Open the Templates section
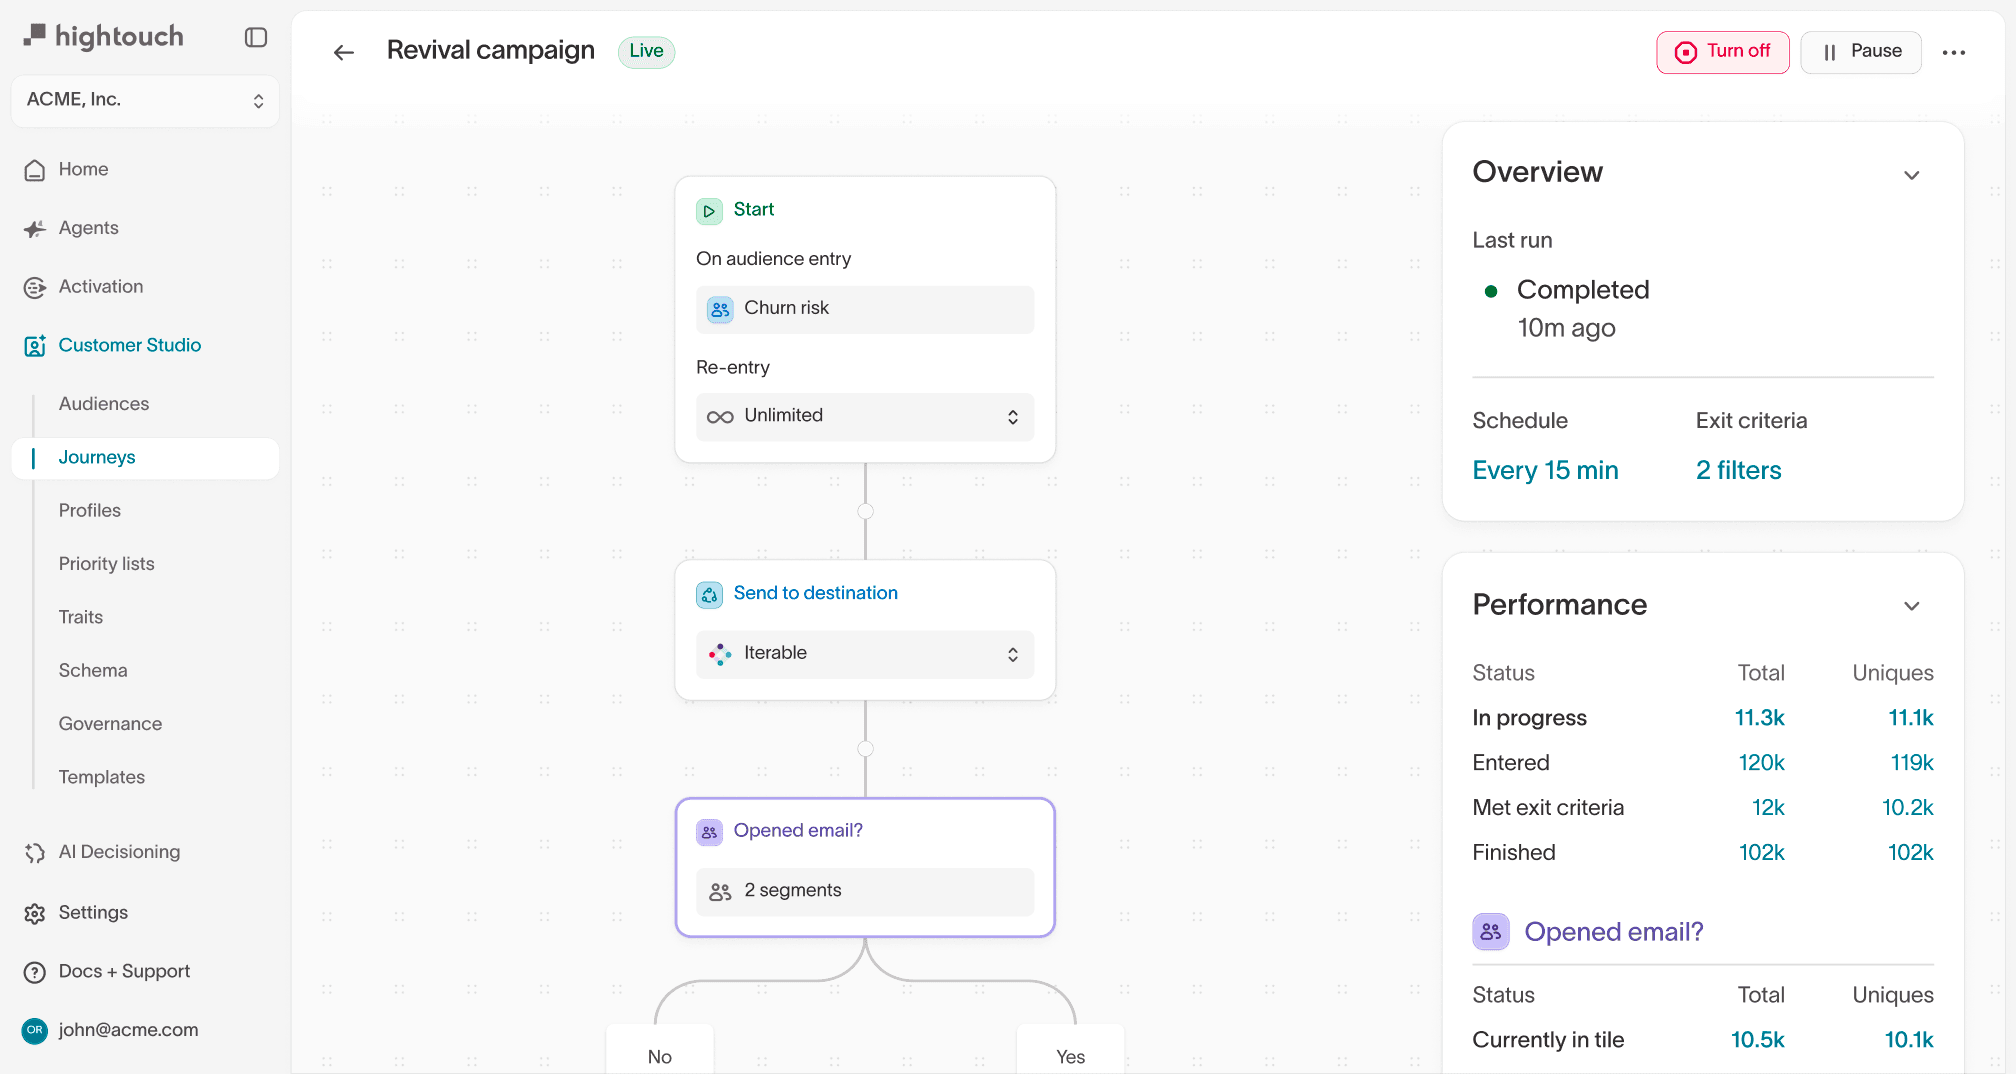The image size is (2016, 1074). pos(102,777)
